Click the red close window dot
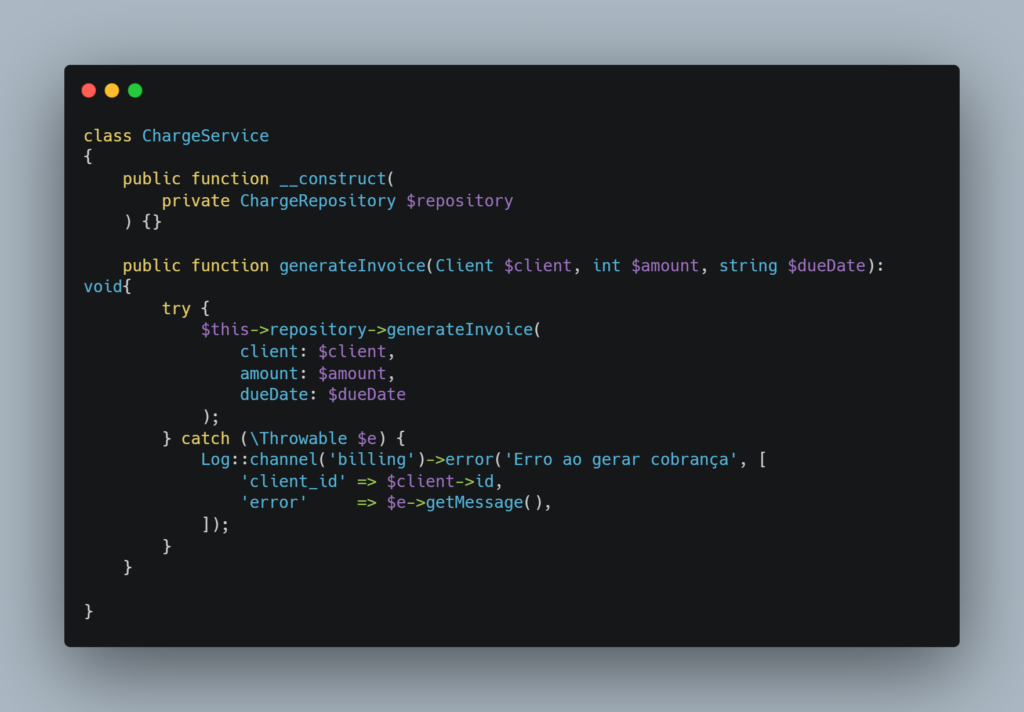Screen dimensions: 1024x712 point(89,90)
